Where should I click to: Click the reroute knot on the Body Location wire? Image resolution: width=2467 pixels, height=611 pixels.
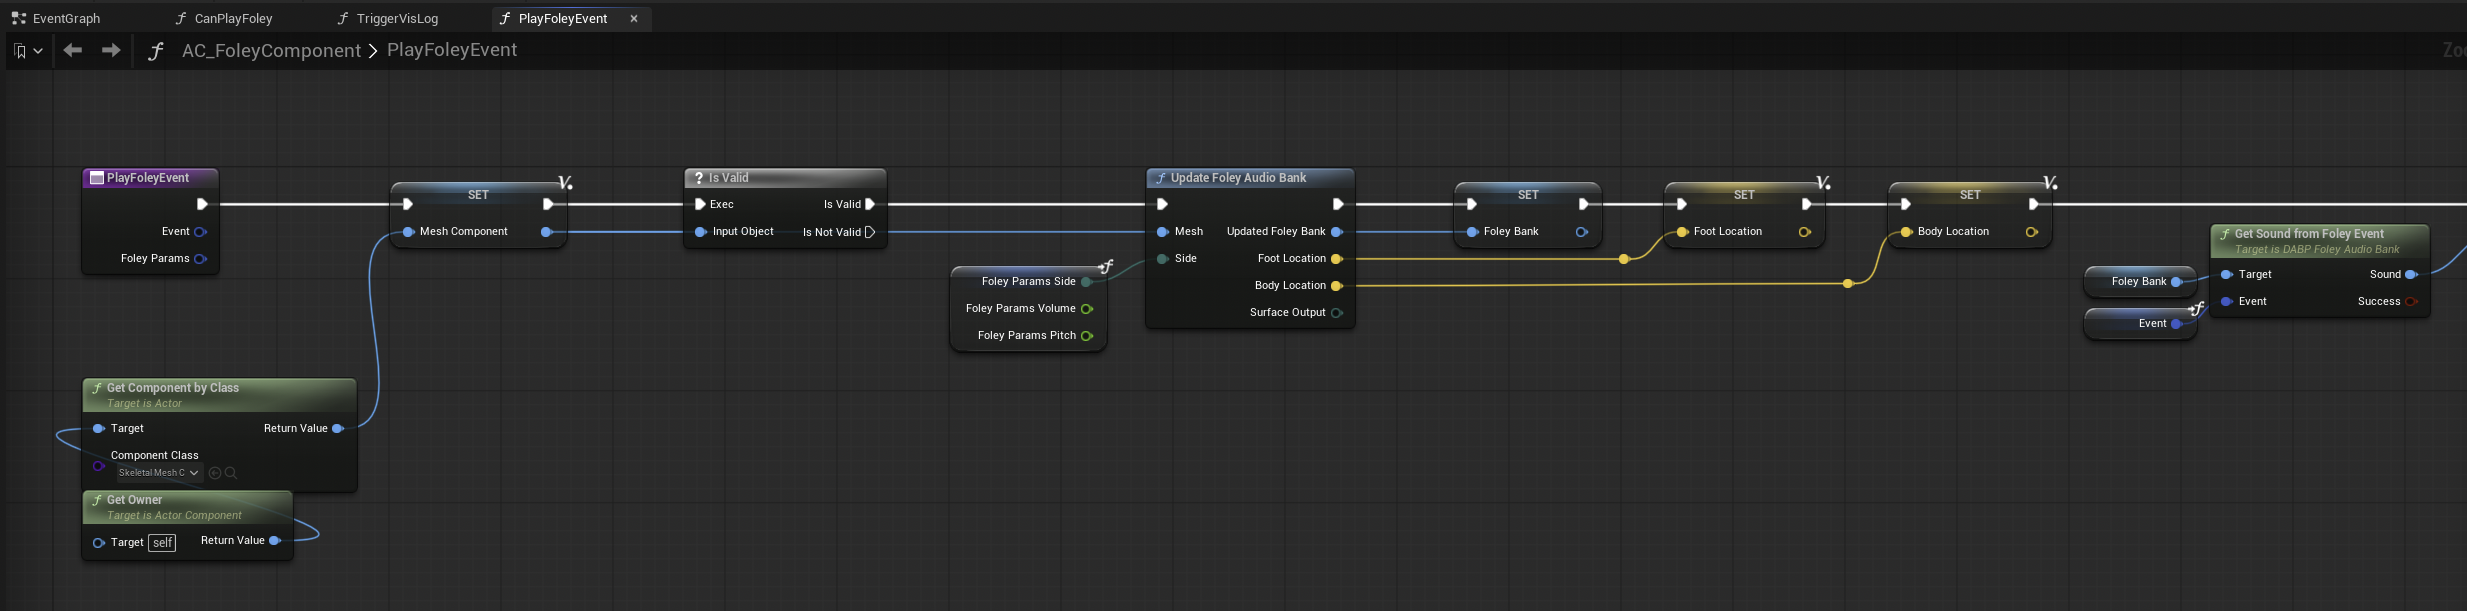1848,283
